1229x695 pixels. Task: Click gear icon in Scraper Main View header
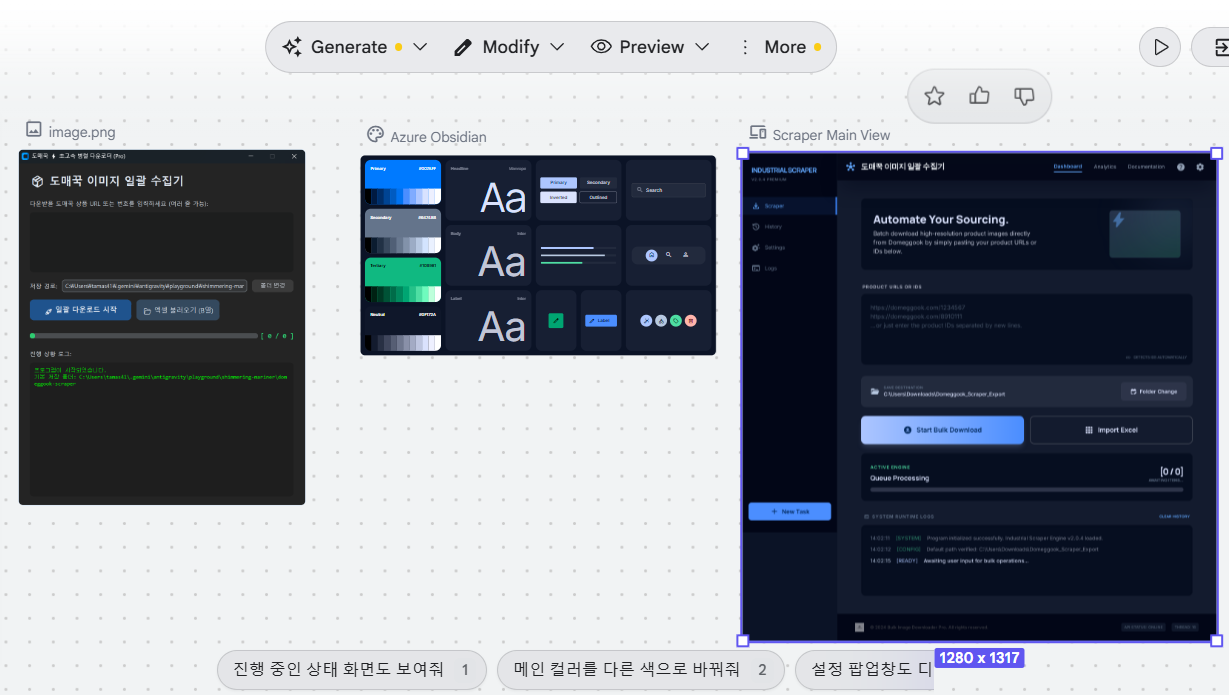point(1200,167)
